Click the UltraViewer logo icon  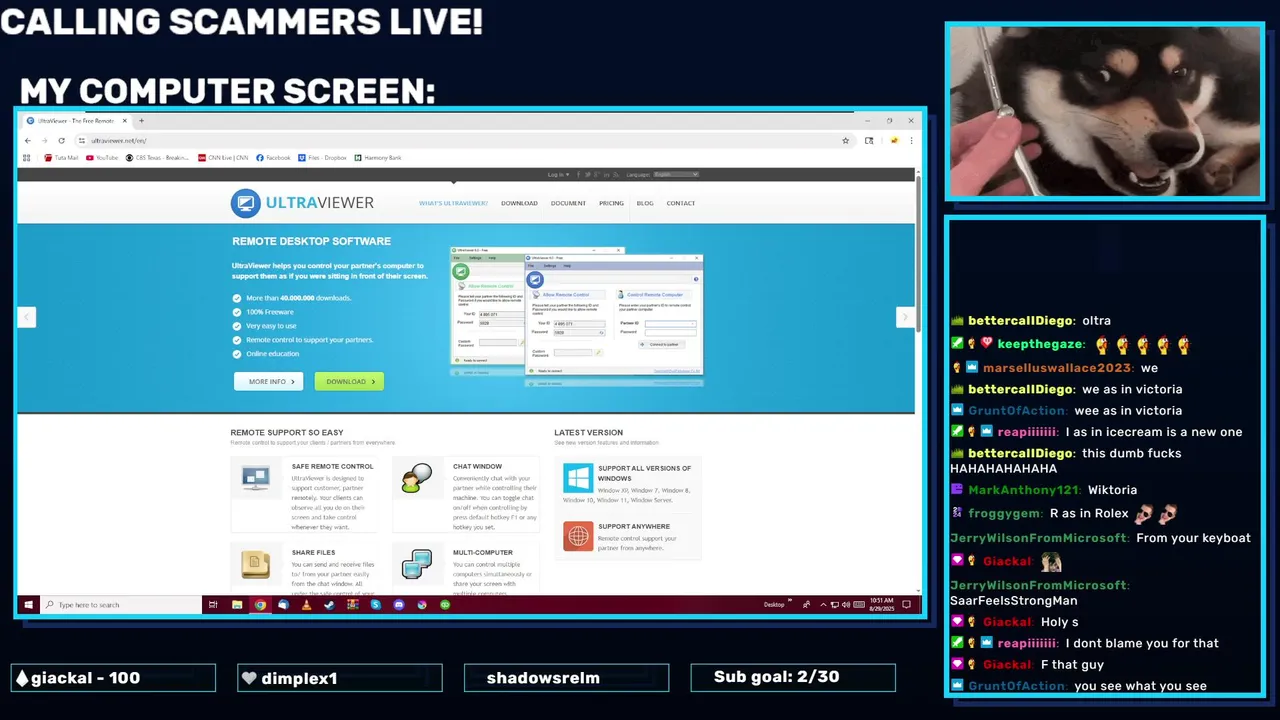[x=245, y=203]
